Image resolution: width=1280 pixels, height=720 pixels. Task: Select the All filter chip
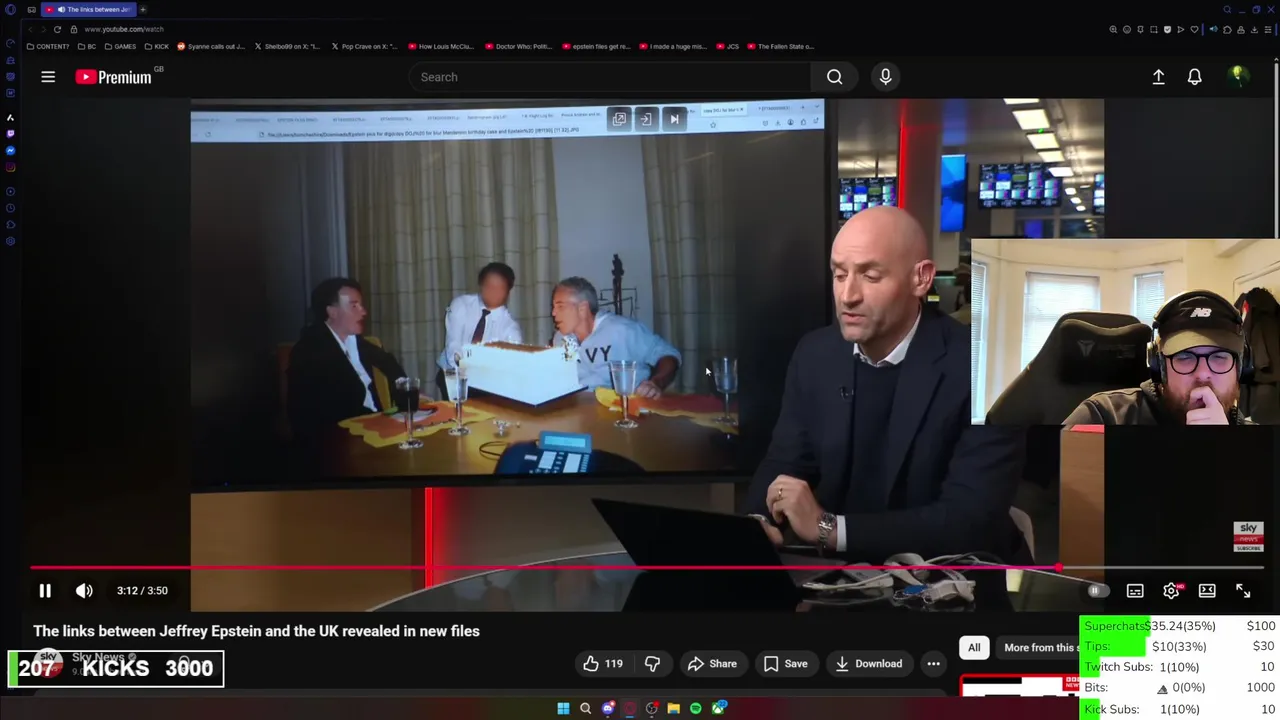point(974,647)
